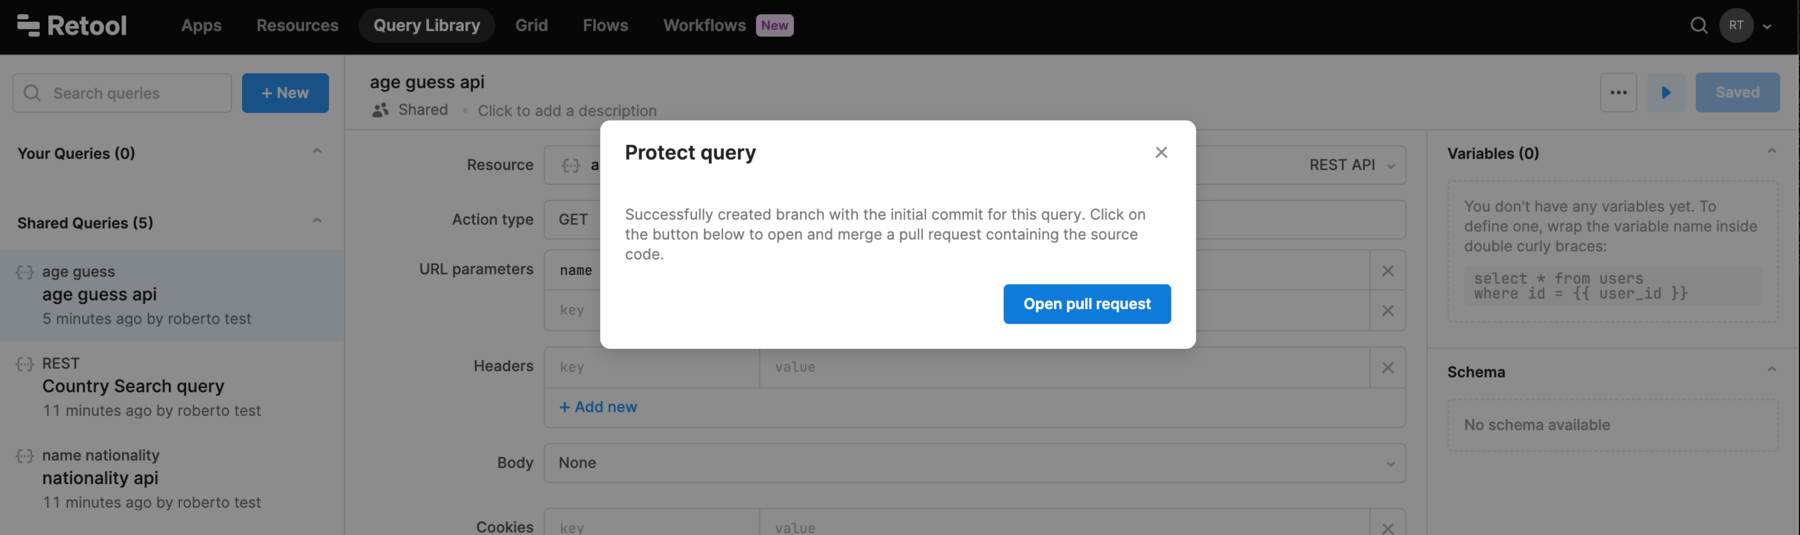Select the Country Search query
This screenshot has width=1800, height=535.
[x=172, y=387]
